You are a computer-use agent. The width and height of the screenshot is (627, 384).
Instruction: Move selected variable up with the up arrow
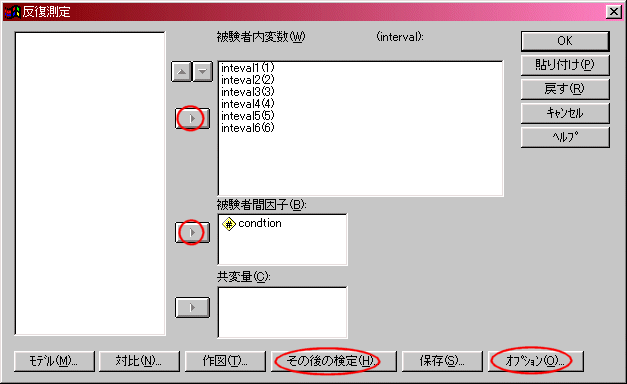(182, 72)
